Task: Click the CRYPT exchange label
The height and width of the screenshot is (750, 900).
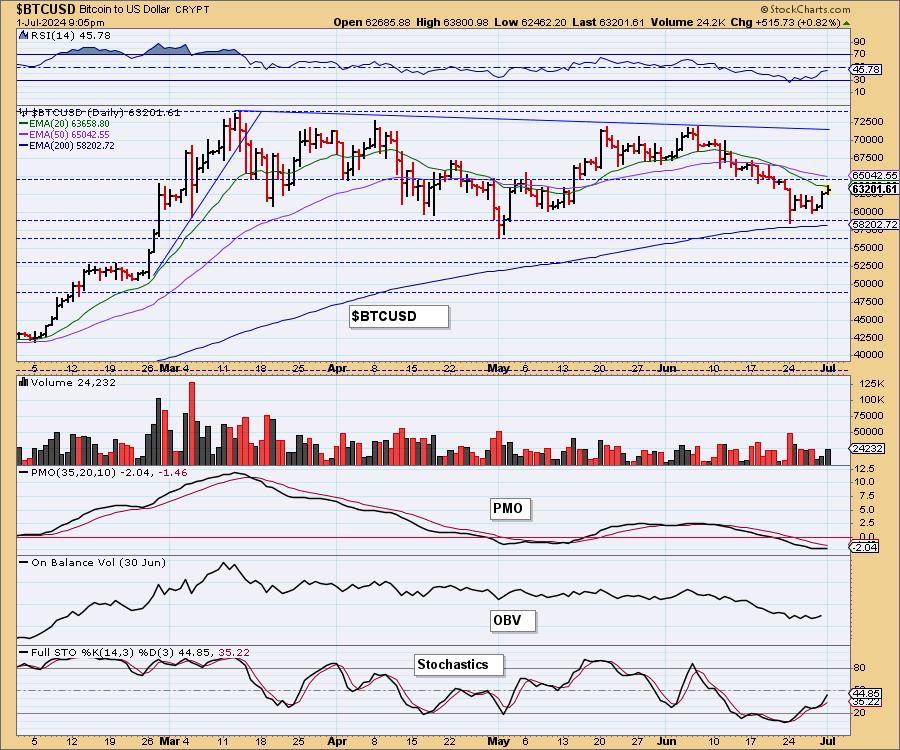Action: (x=192, y=10)
